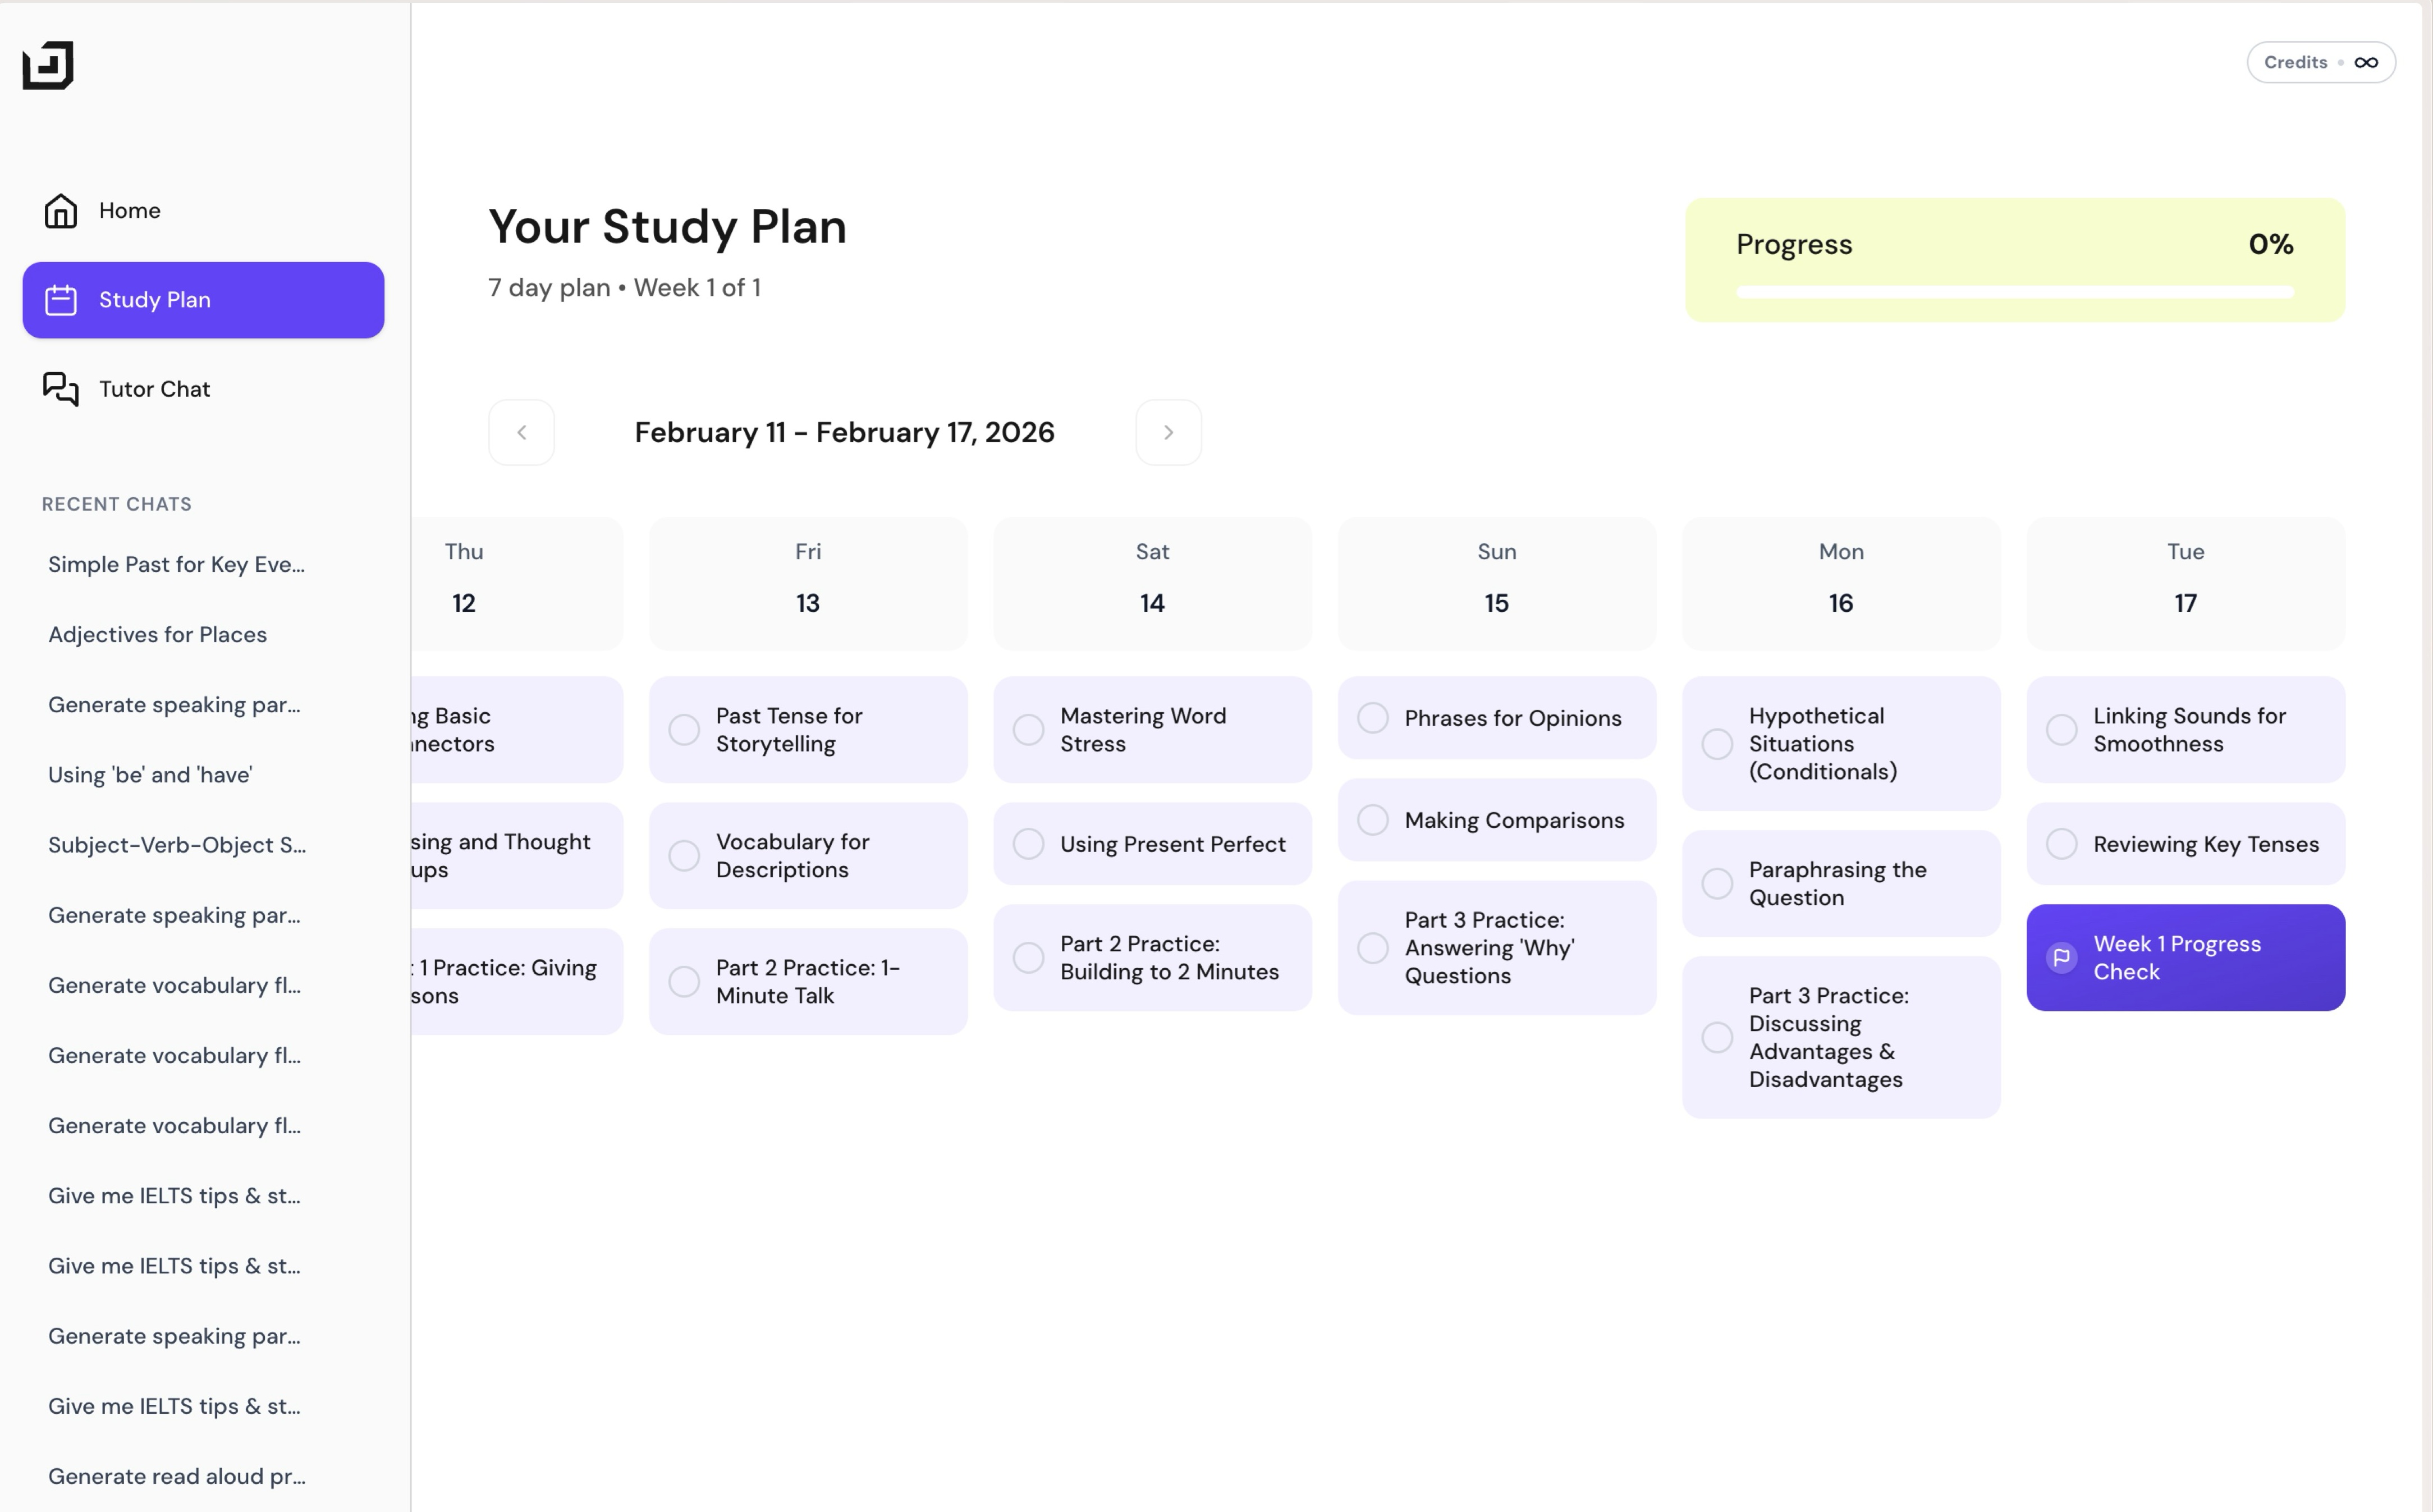Click the app logo in the top left

(x=49, y=66)
